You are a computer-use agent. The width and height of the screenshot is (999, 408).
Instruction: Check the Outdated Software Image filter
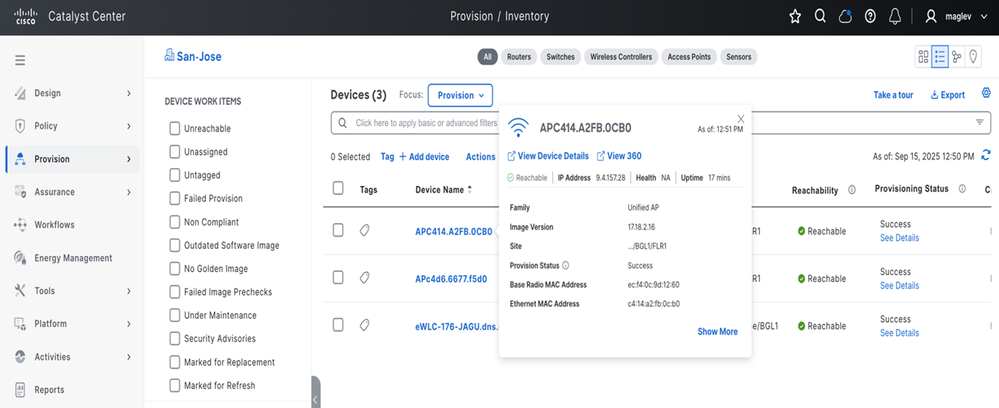coord(175,245)
